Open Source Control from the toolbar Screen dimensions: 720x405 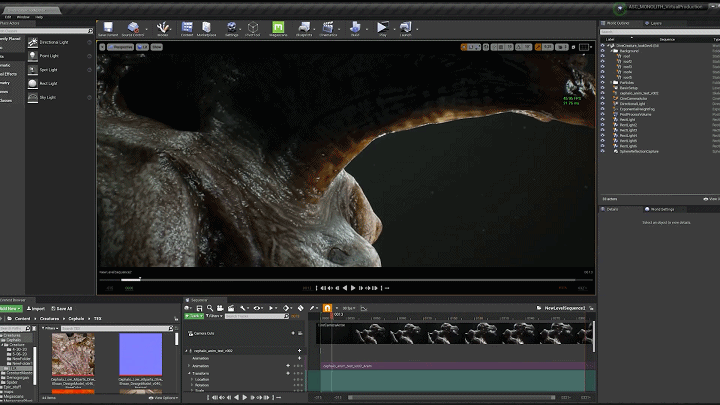(x=133, y=28)
